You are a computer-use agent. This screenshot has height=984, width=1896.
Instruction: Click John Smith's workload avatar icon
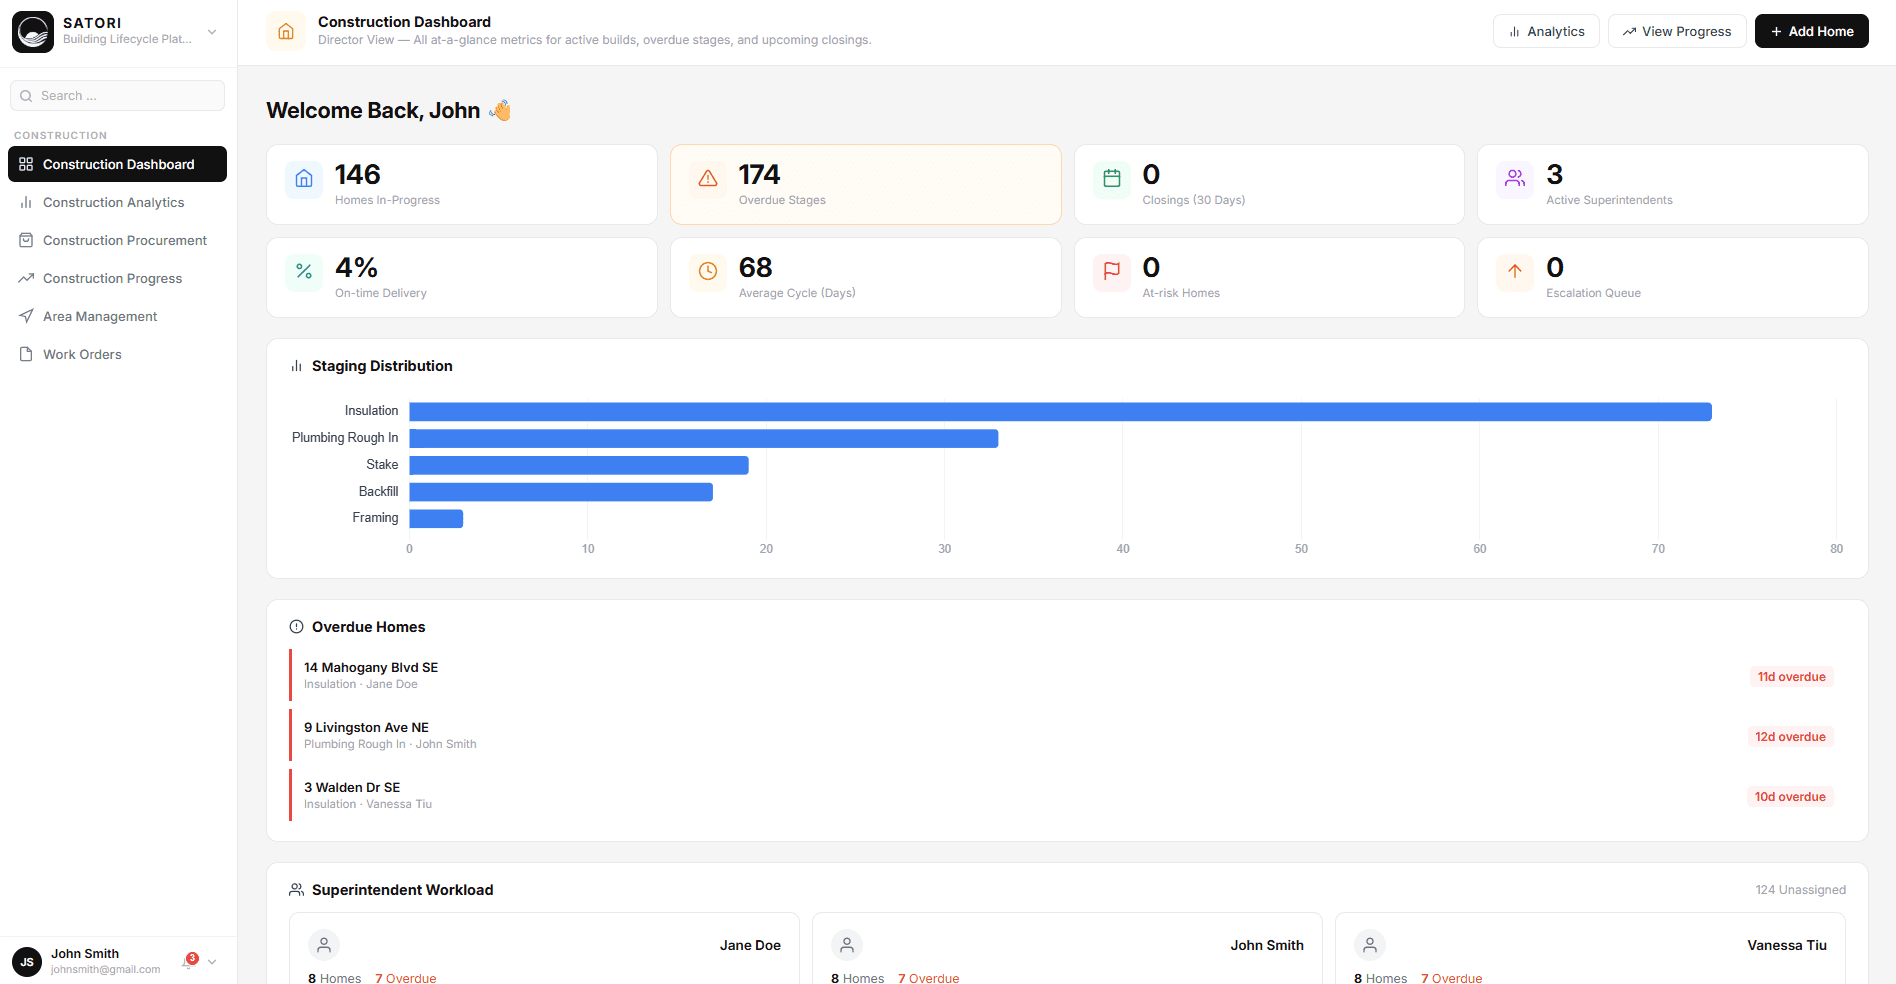point(847,945)
